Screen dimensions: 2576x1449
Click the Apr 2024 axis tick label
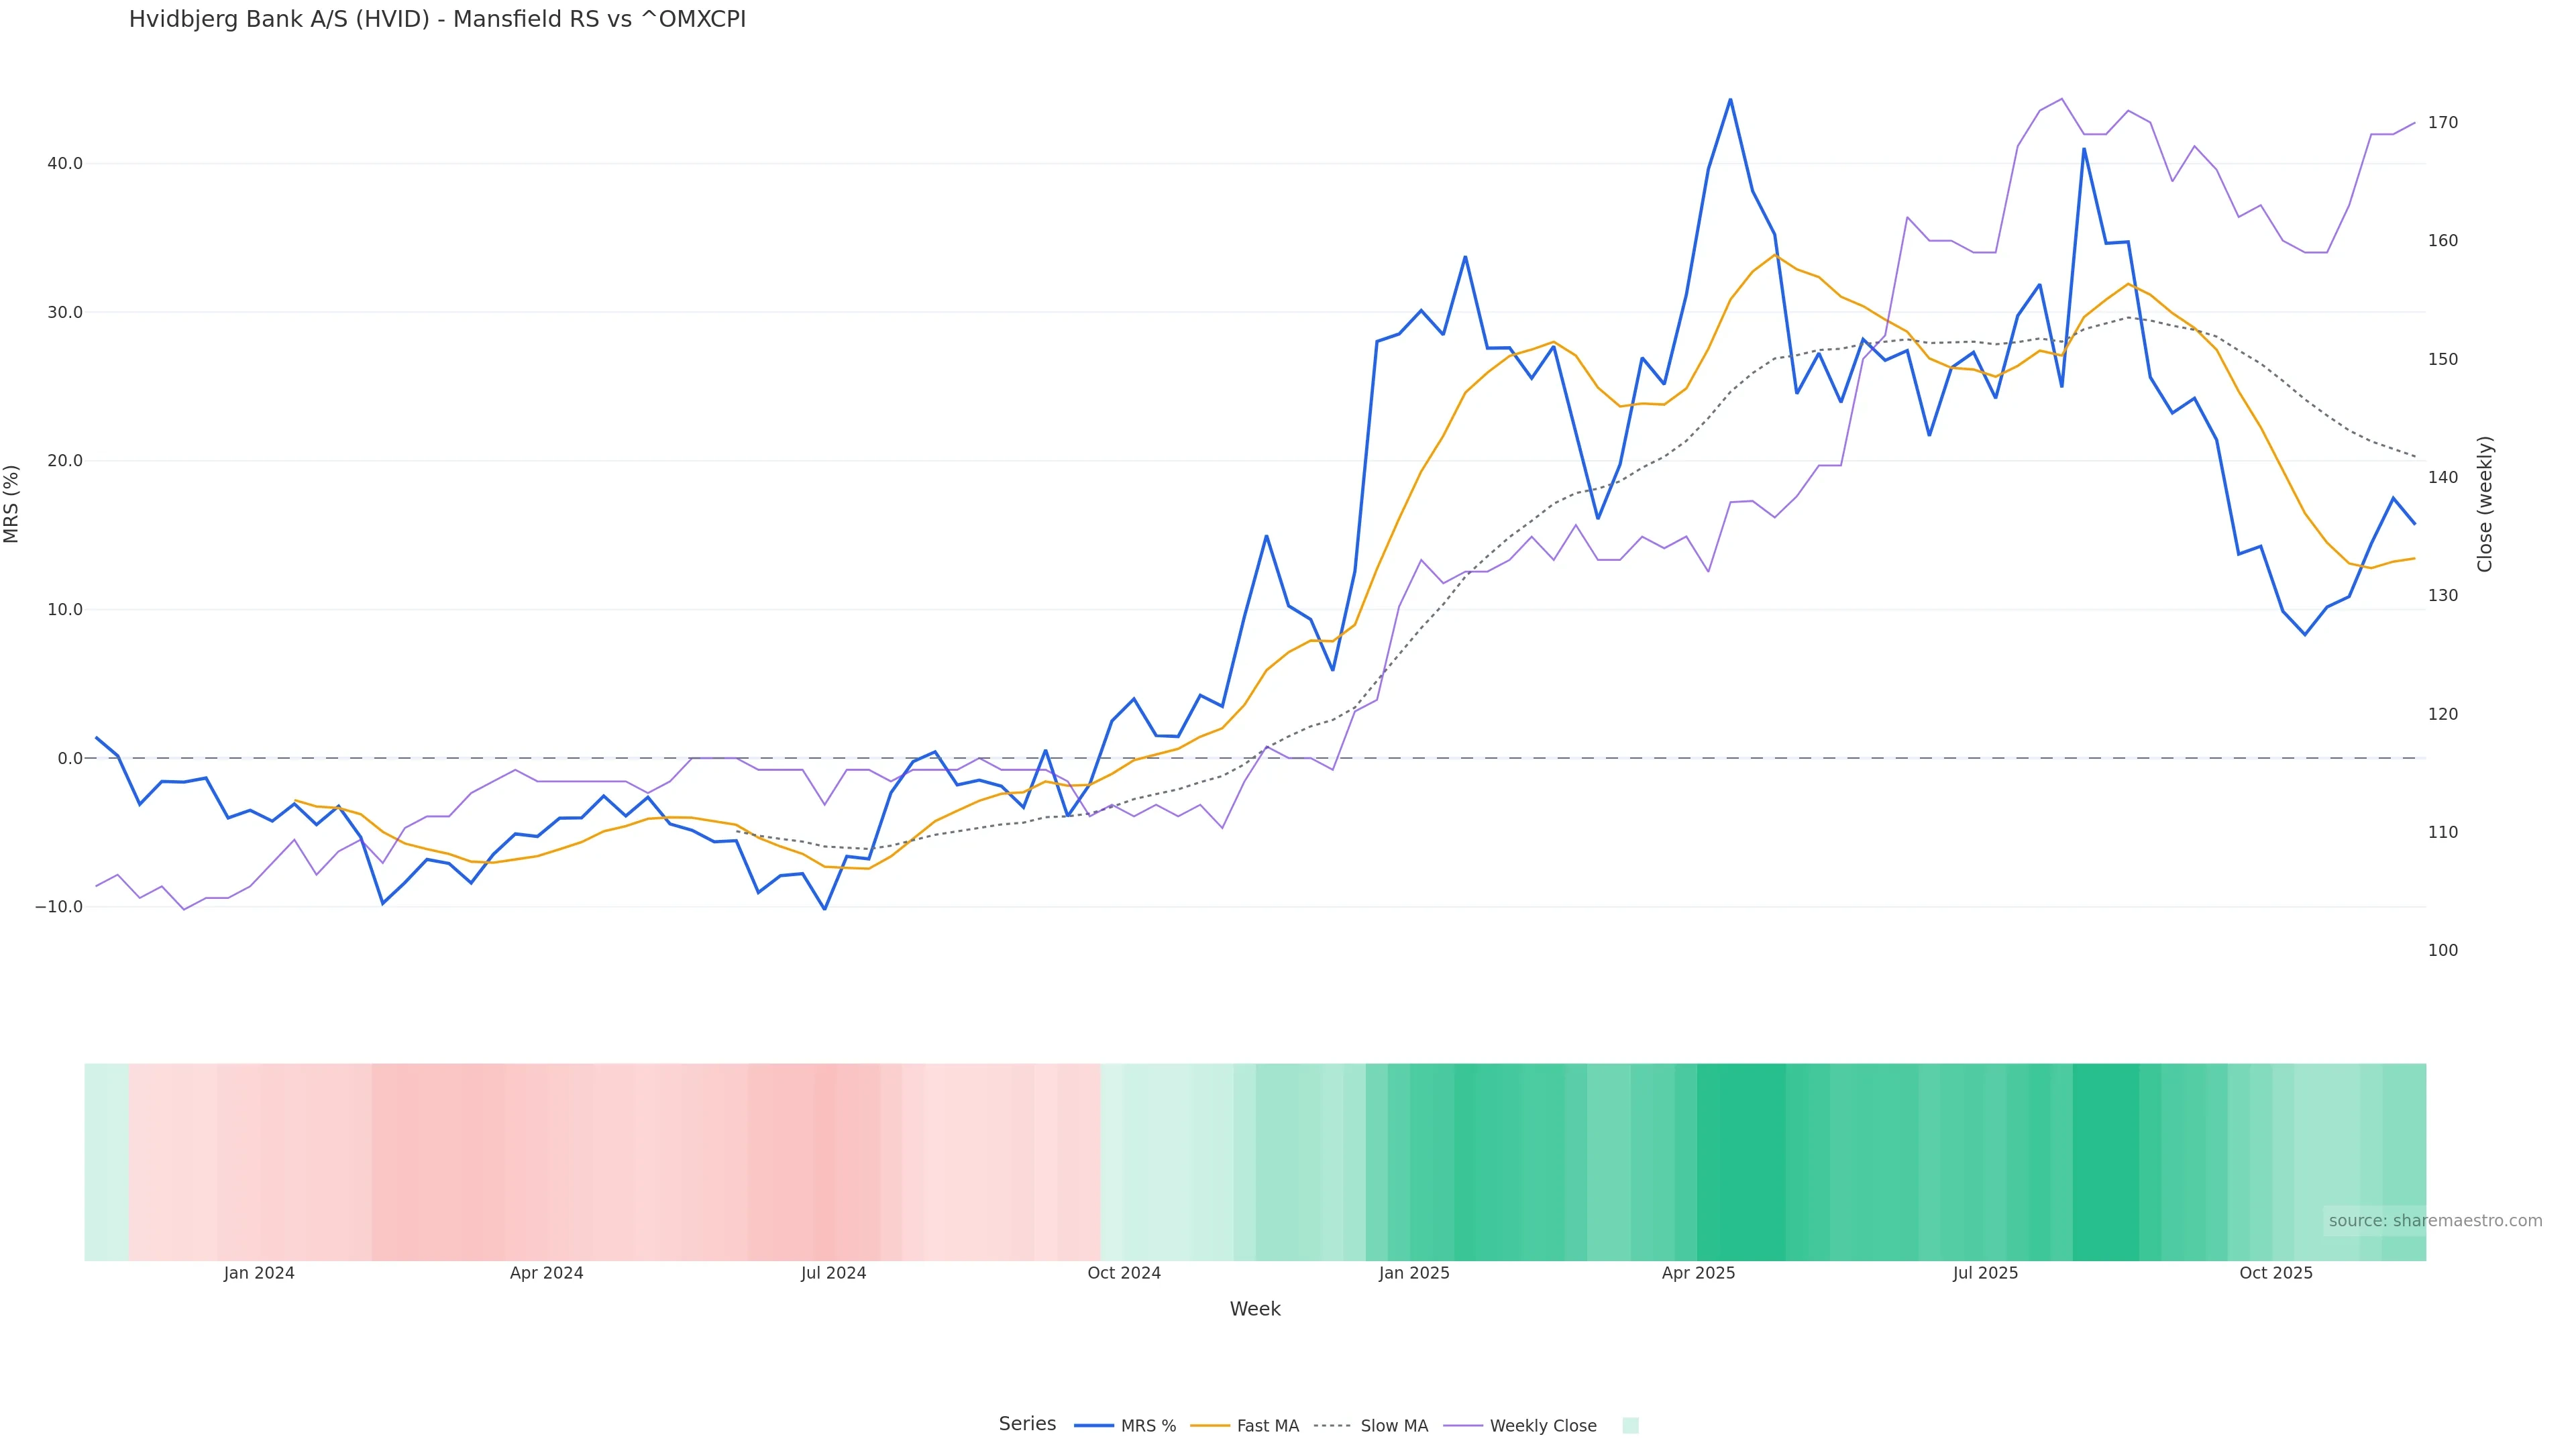click(x=546, y=1273)
